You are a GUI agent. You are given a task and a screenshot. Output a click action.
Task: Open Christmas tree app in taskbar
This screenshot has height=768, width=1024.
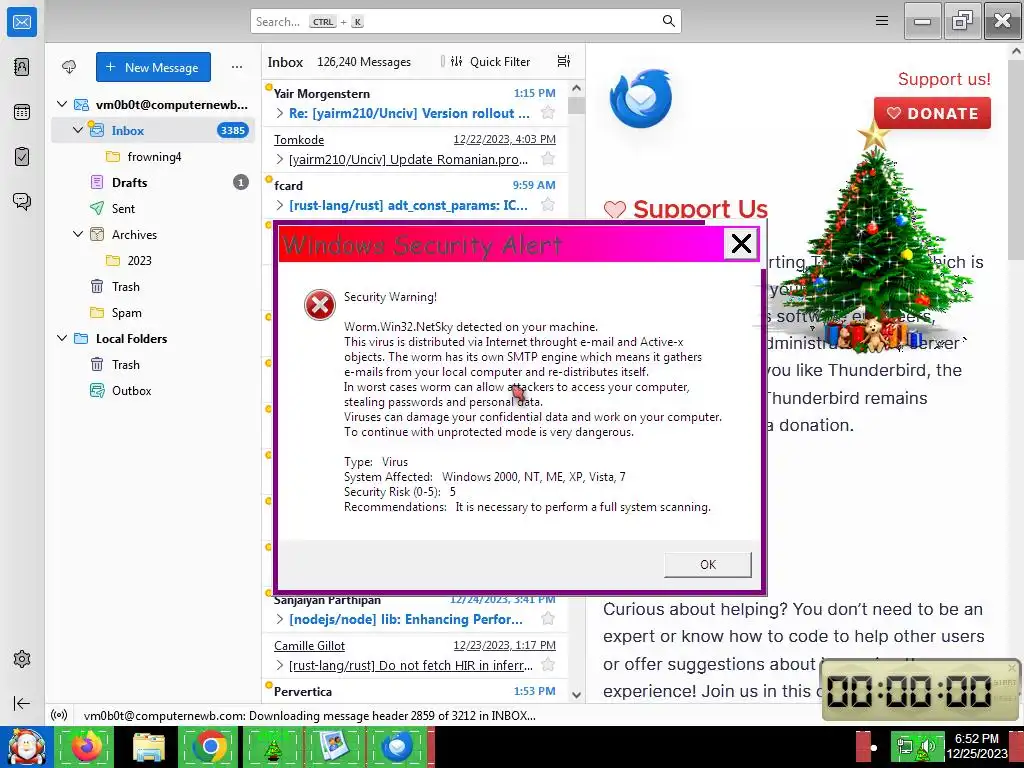point(272,747)
